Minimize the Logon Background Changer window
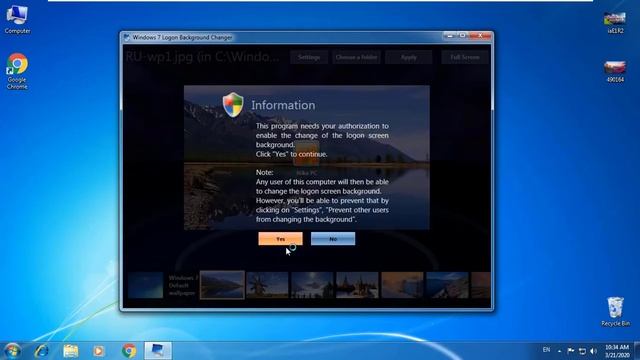 tap(450, 36)
